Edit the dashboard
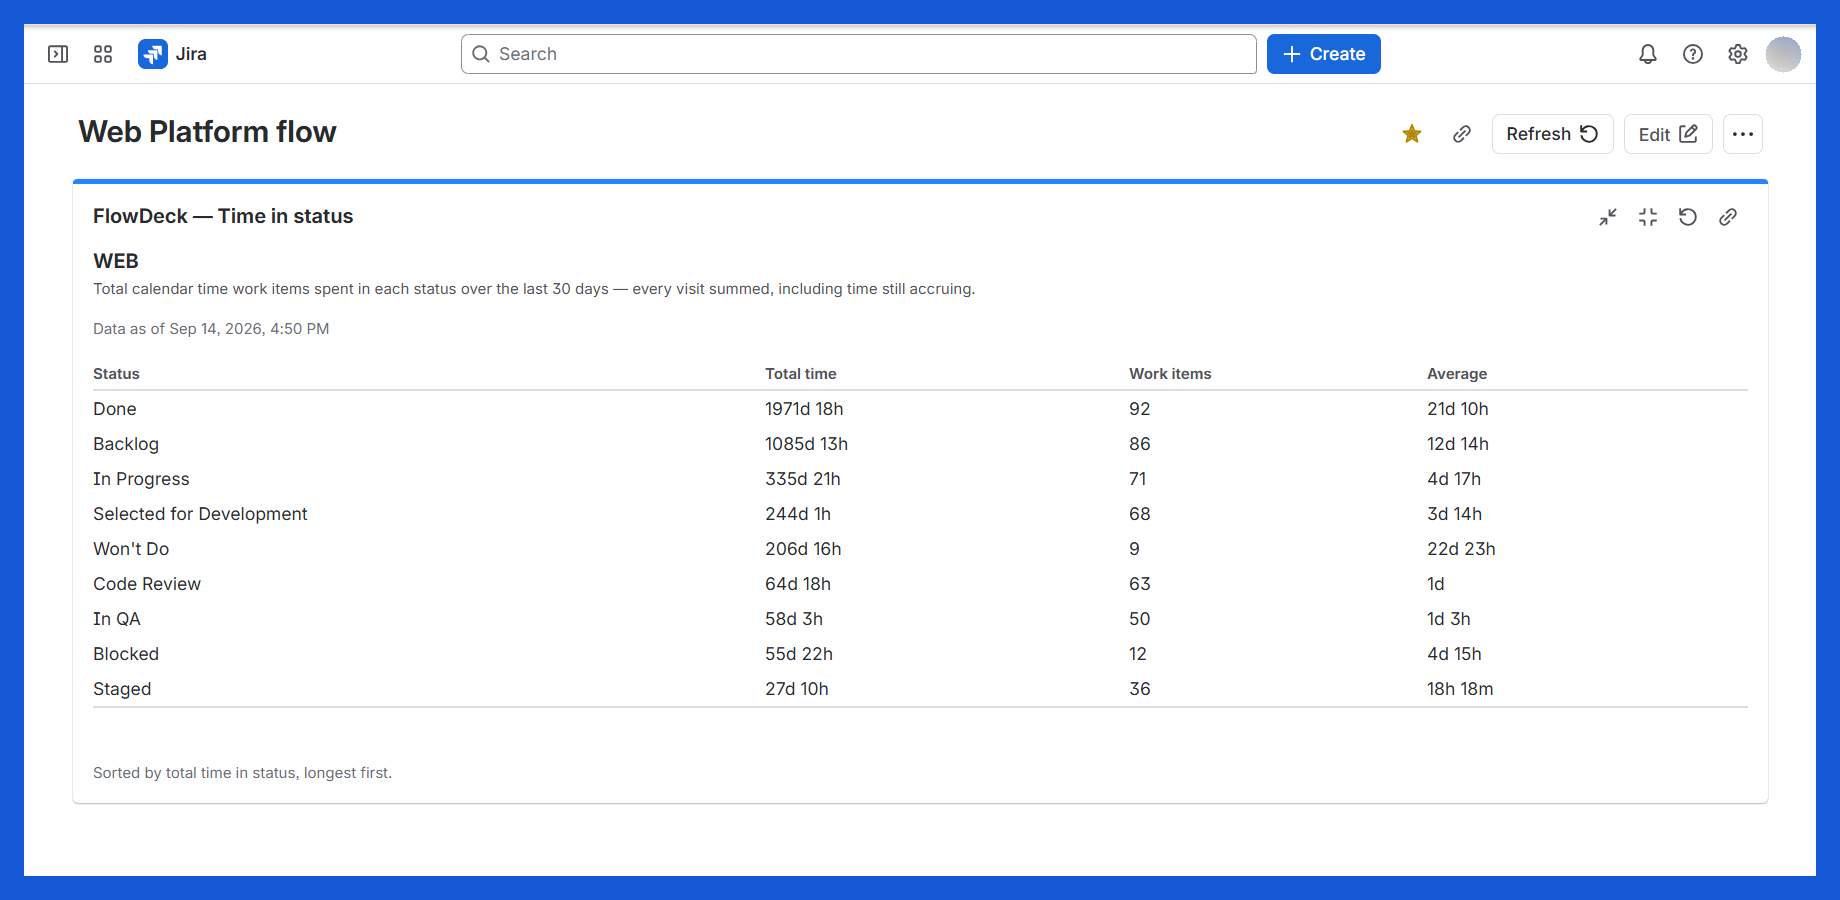The width and height of the screenshot is (1840, 900). pos(1668,134)
